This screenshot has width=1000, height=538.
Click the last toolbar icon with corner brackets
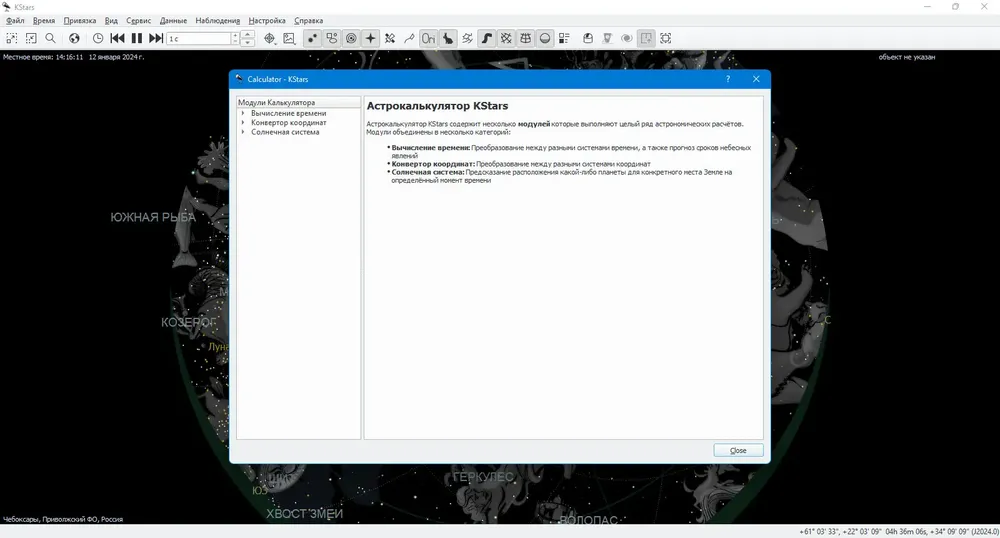(666, 38)
